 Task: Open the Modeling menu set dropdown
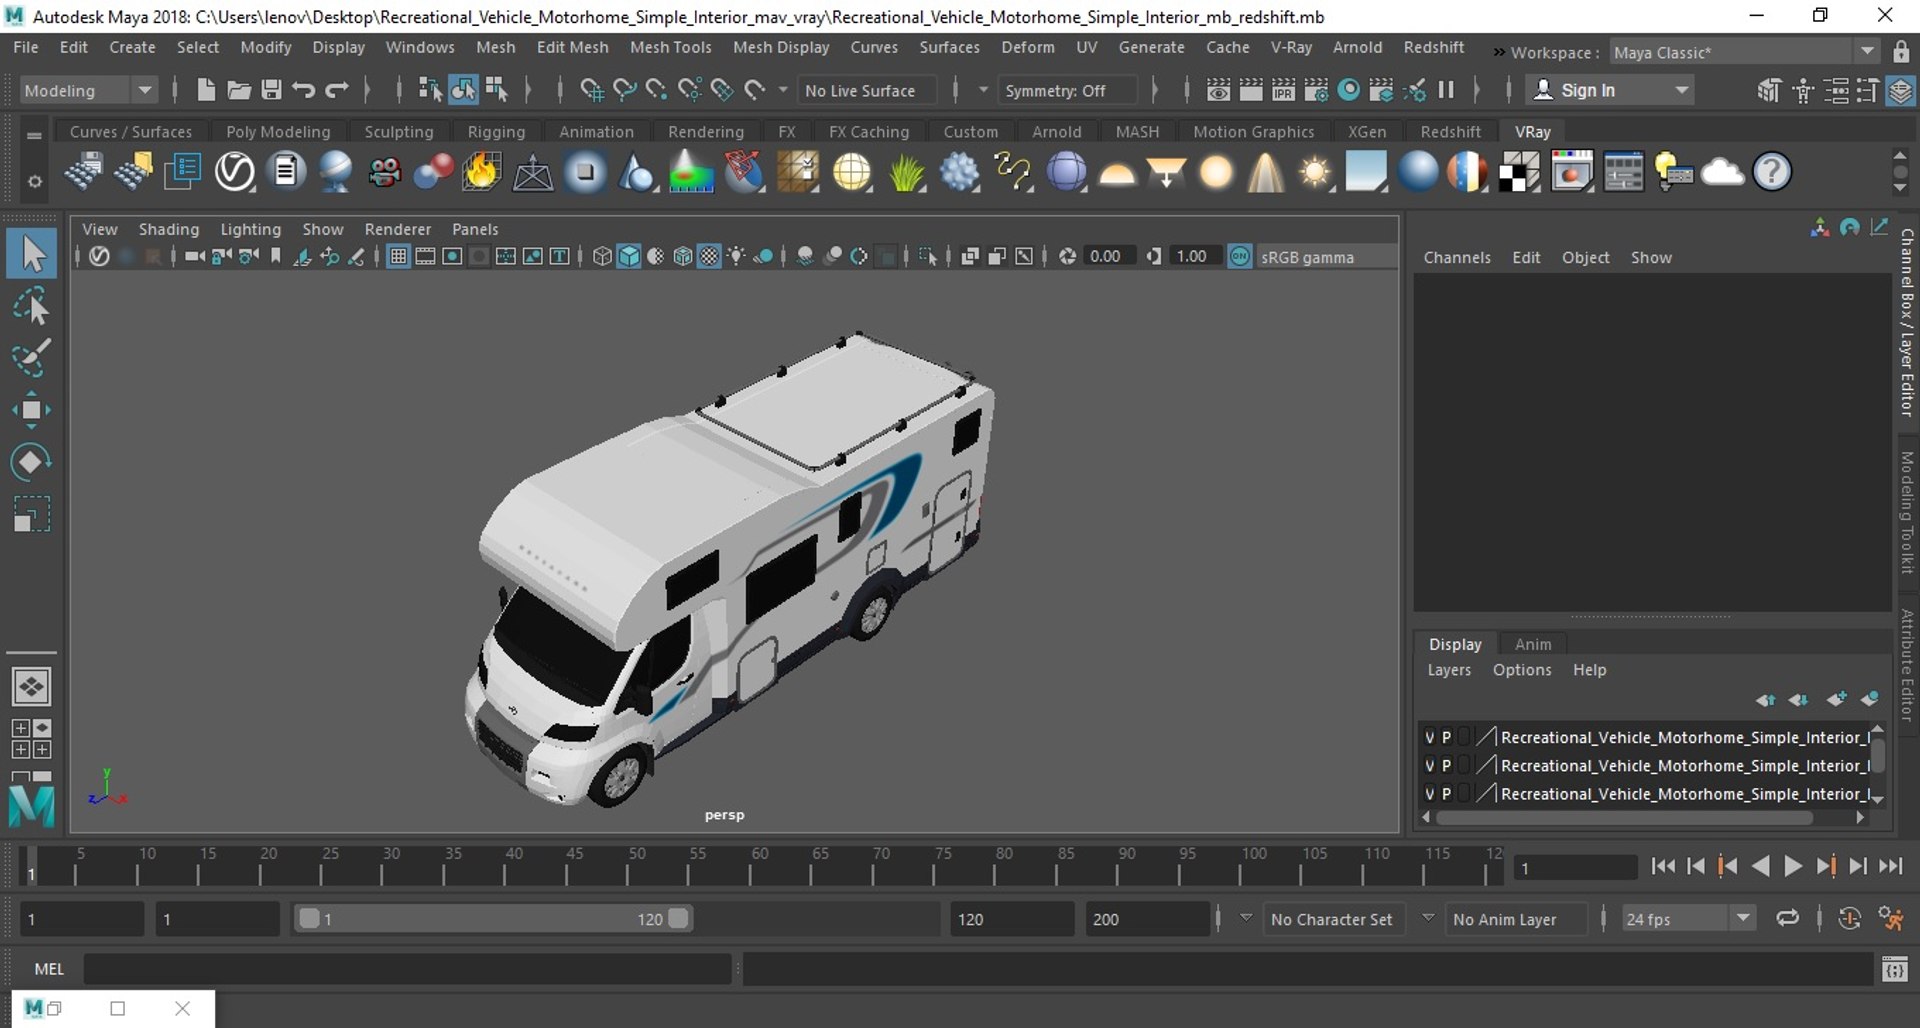coord(88,90)
